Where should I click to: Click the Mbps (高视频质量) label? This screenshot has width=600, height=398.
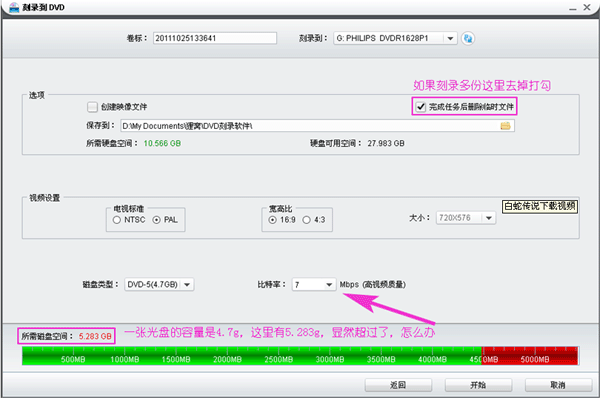(372, 284)
